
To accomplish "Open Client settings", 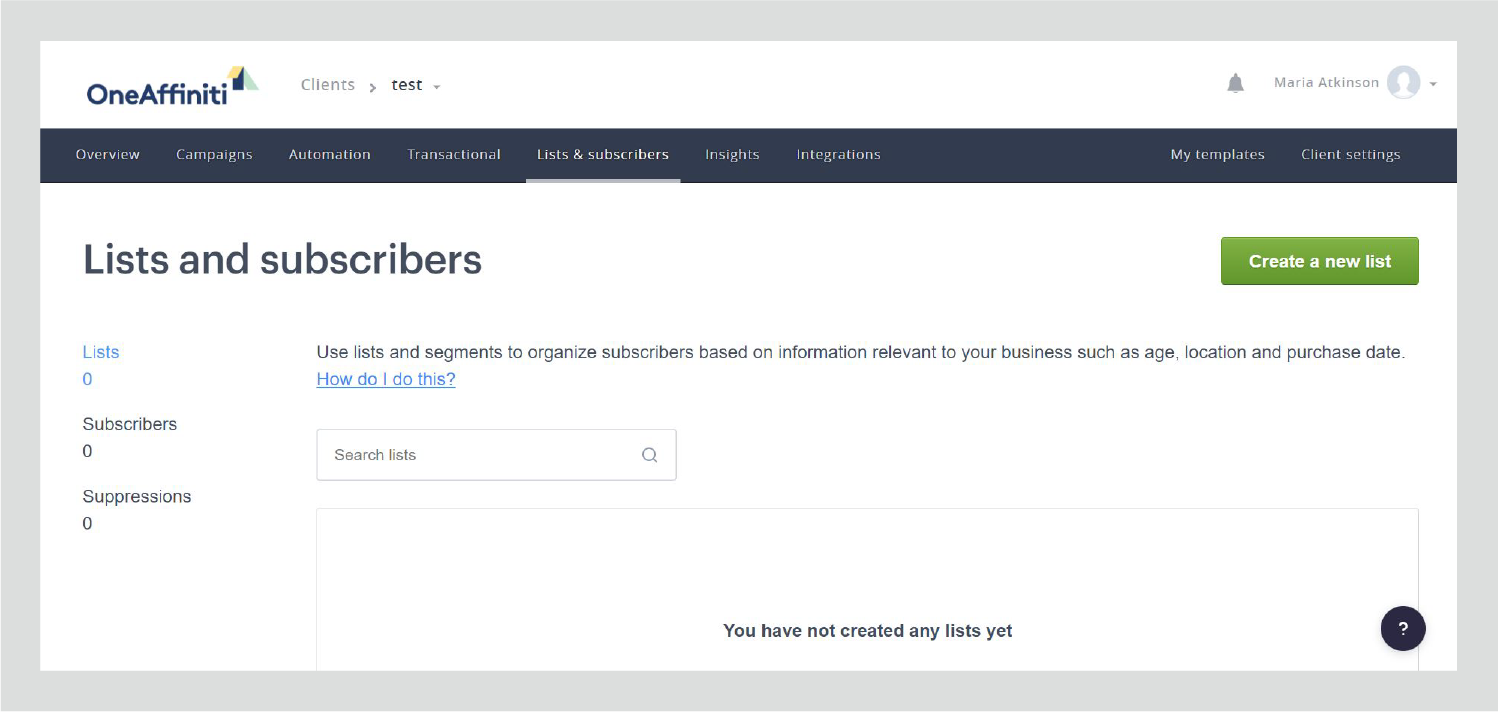I will pos(1351,155).
